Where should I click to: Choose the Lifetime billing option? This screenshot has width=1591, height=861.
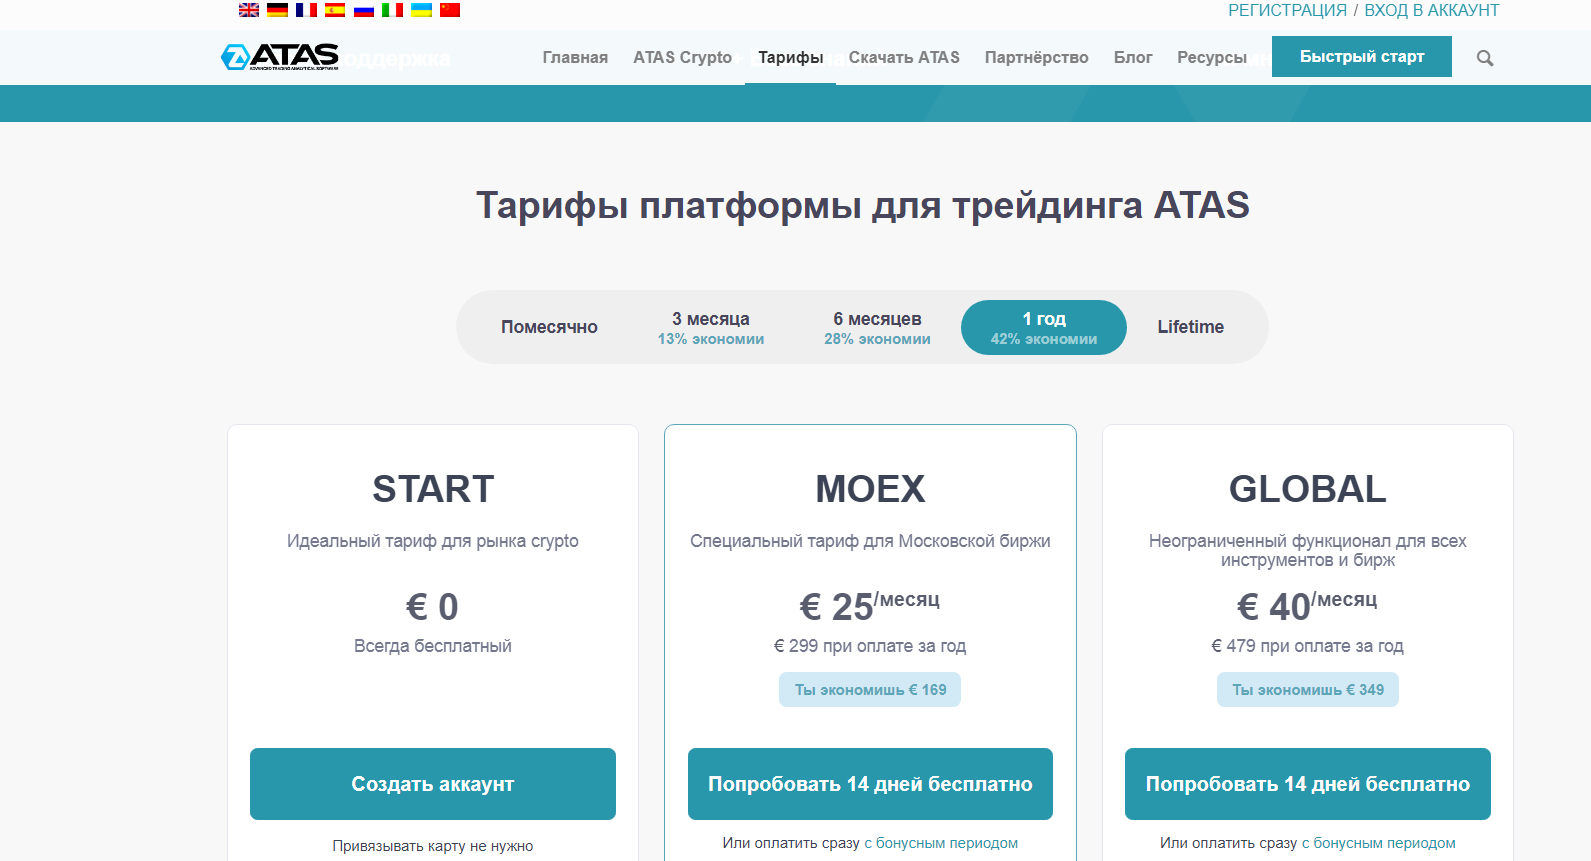pos(1191,327)
